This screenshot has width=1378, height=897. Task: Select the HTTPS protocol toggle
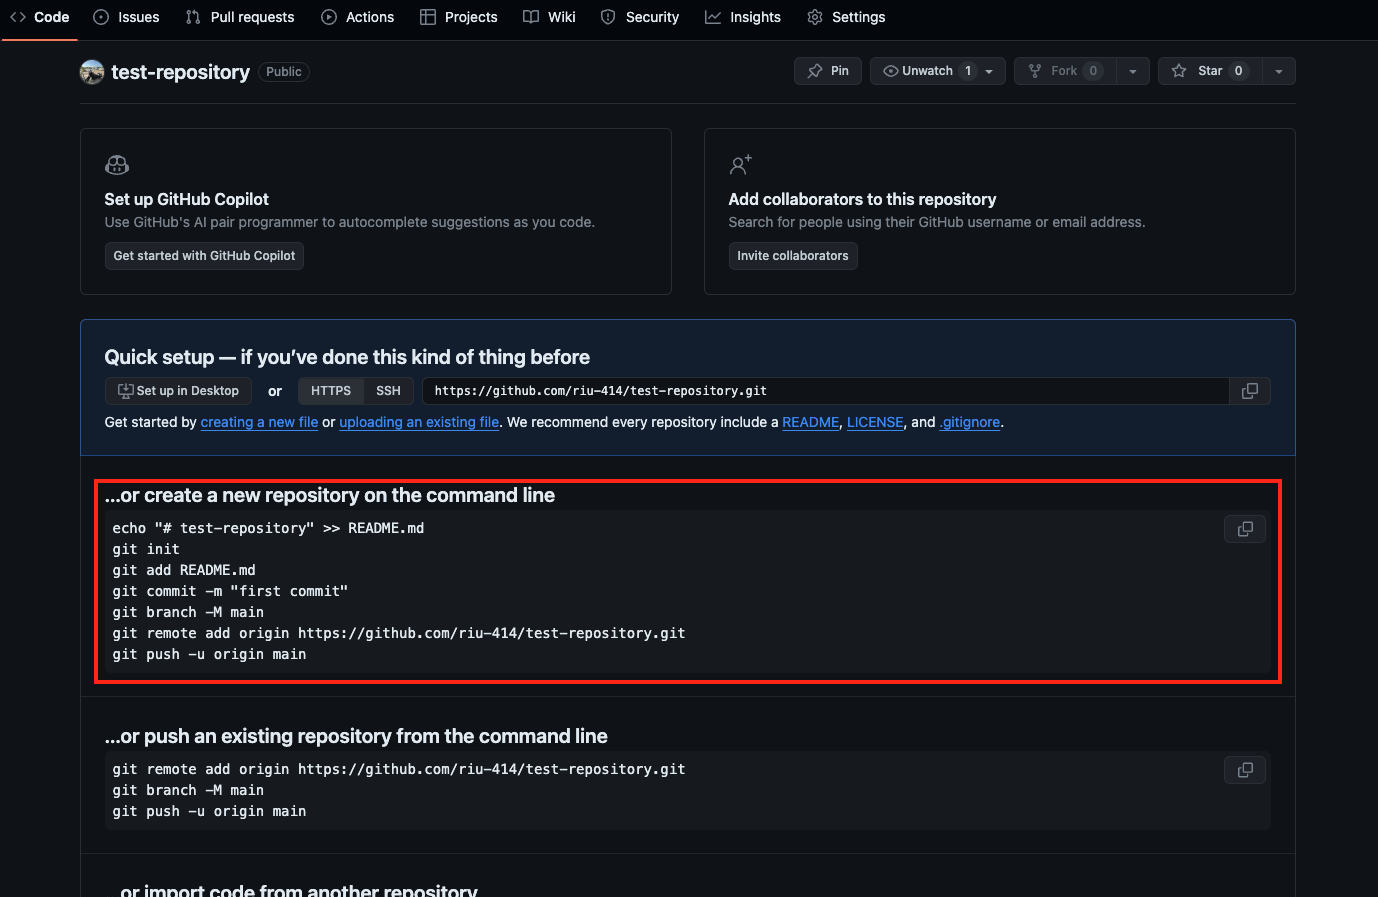(331, 391)
